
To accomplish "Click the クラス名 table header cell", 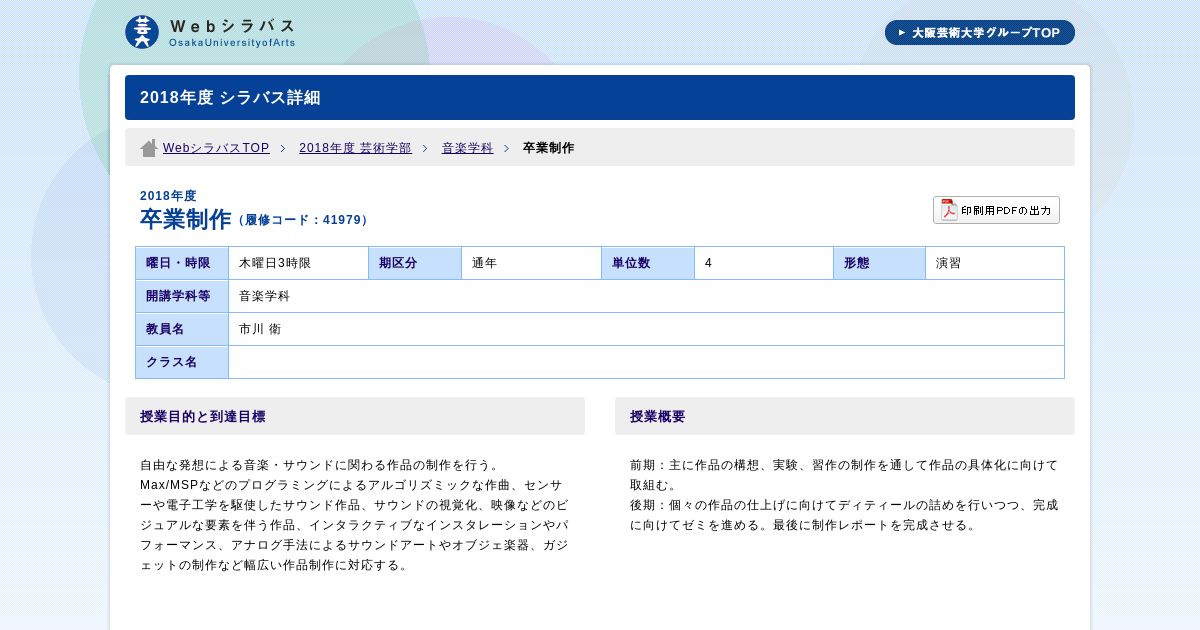I will pyautogui.click(x=182, y=362).
